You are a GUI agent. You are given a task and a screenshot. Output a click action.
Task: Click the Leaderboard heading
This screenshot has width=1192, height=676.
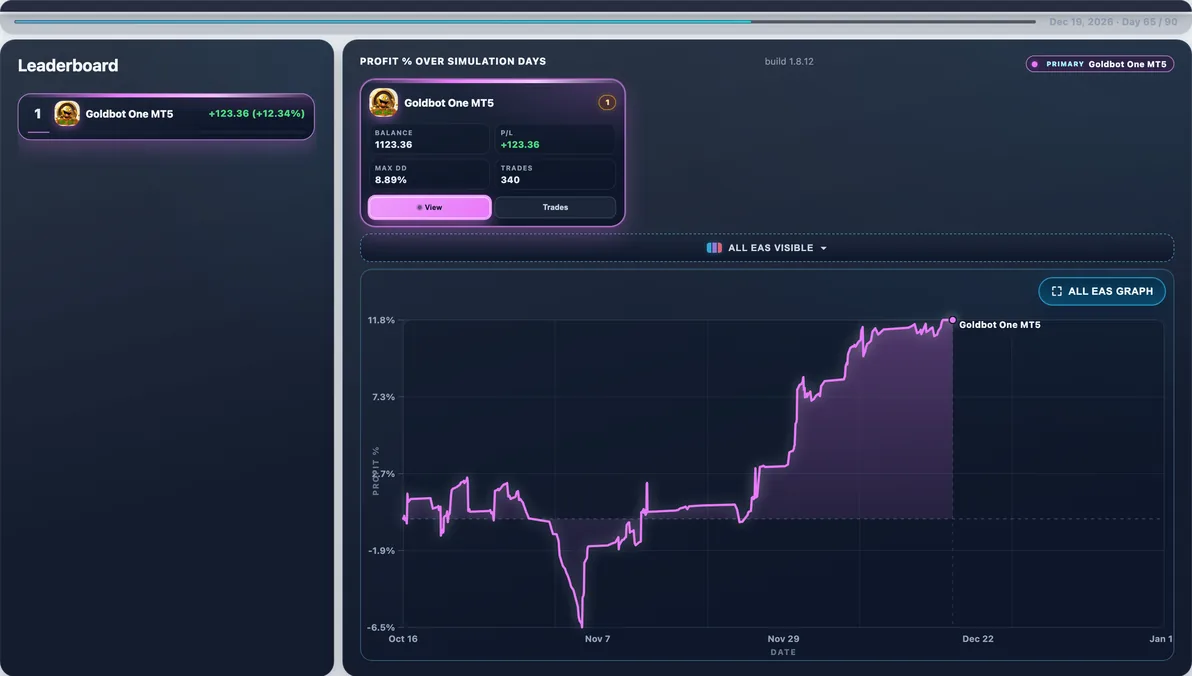[x=68, y=65]
